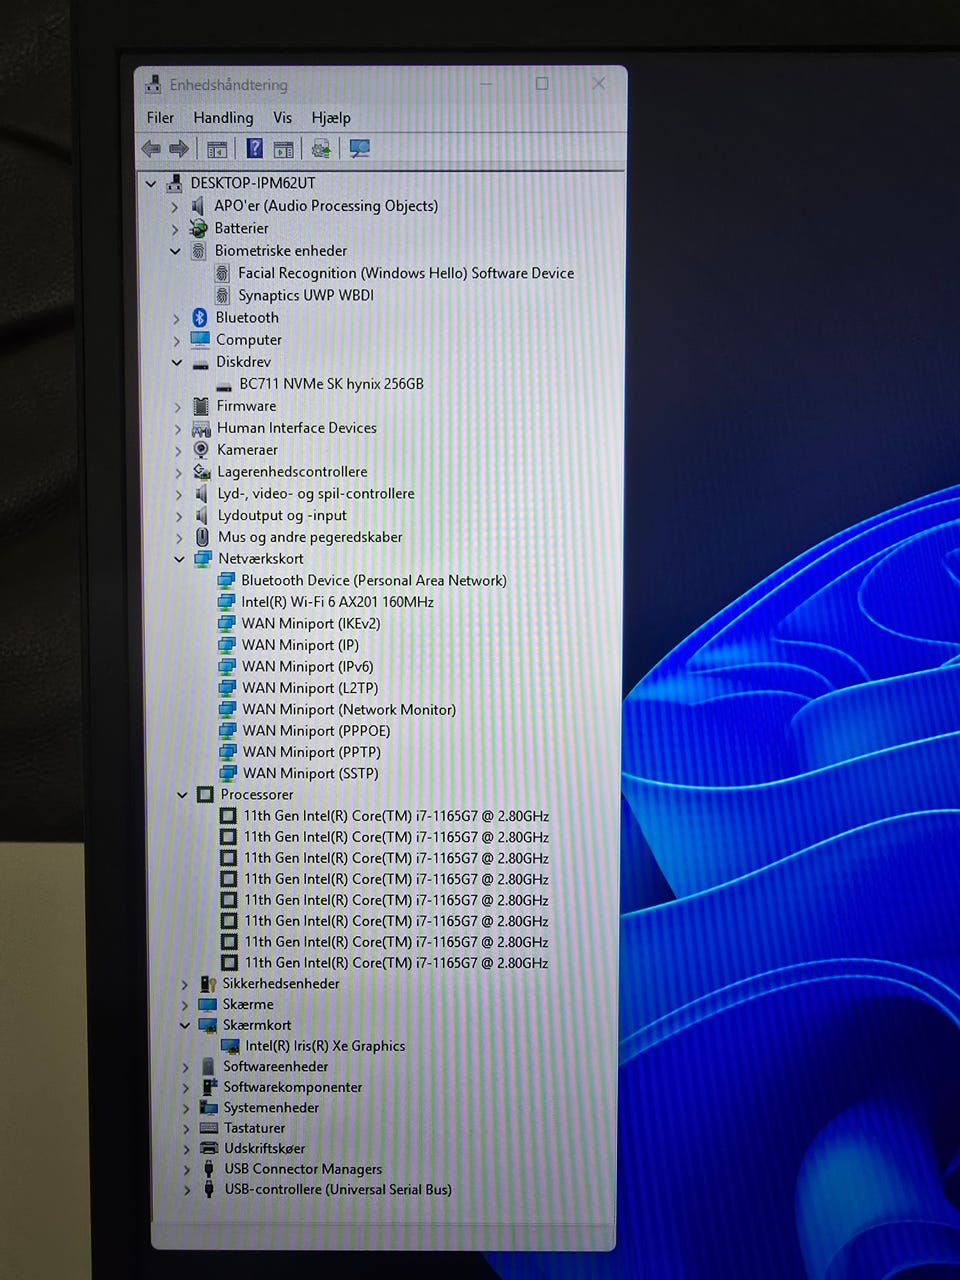Collapse the Diskdrev node
Viewport: 960px width, 1280px height.
click(x=176, y=362)
